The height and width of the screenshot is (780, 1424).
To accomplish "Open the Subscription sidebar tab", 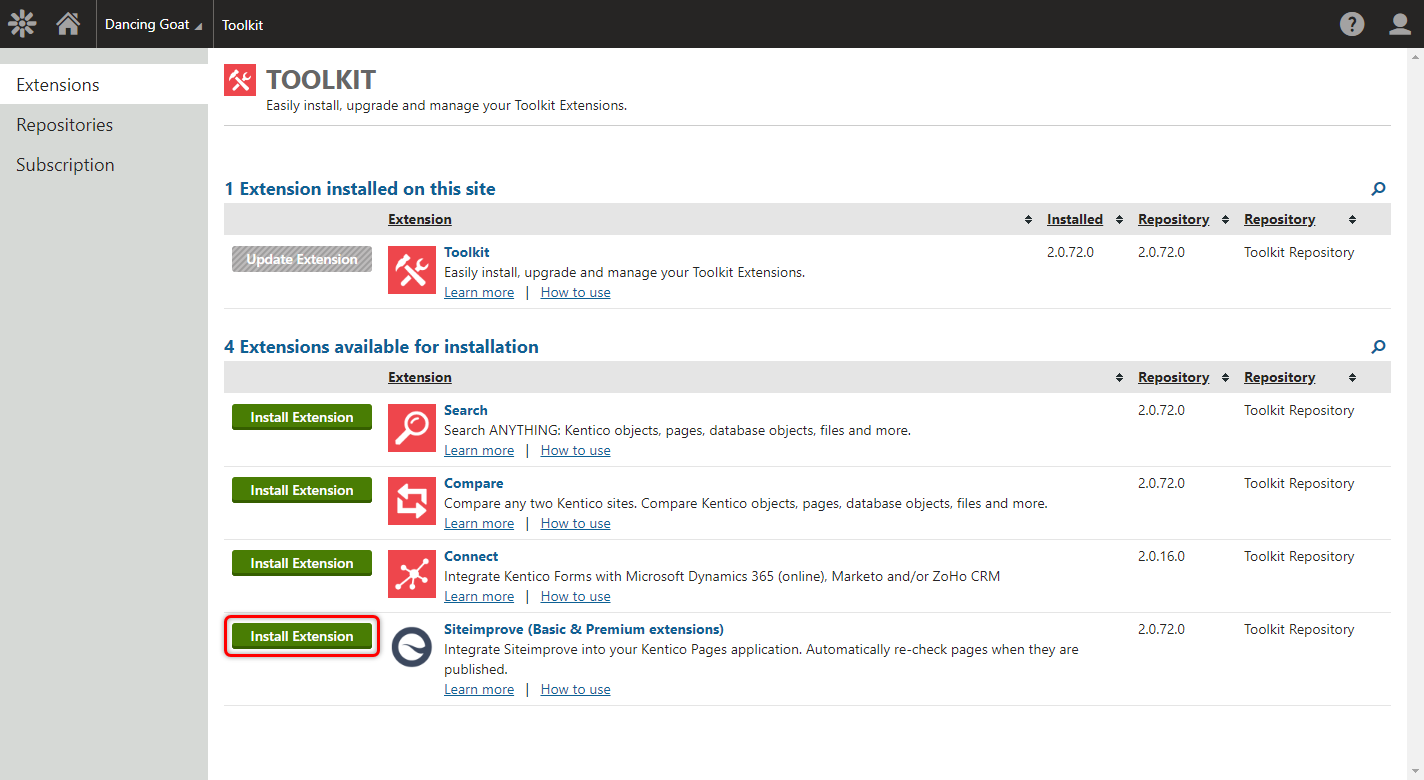I will click(104, 164).
